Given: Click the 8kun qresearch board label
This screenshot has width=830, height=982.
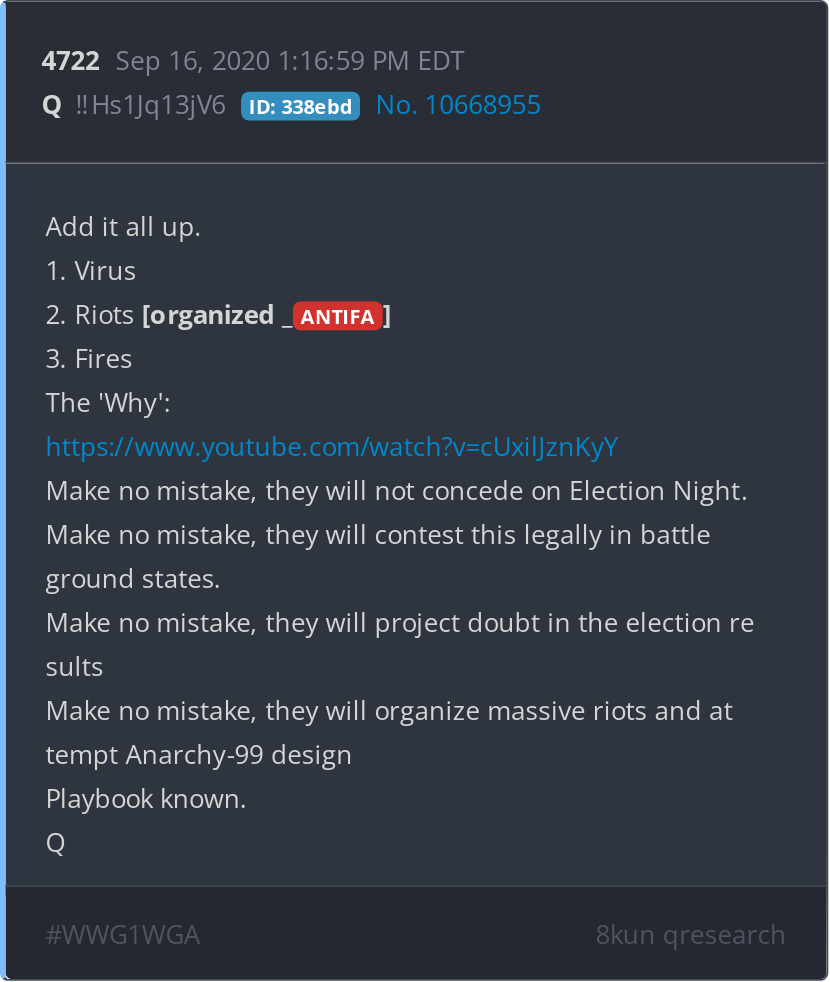Looking at the screenshot, I should (x=690, y=935).
